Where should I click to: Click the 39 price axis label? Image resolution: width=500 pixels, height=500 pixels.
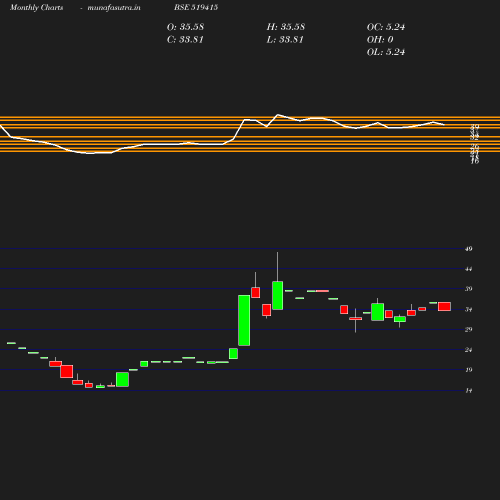469,289
